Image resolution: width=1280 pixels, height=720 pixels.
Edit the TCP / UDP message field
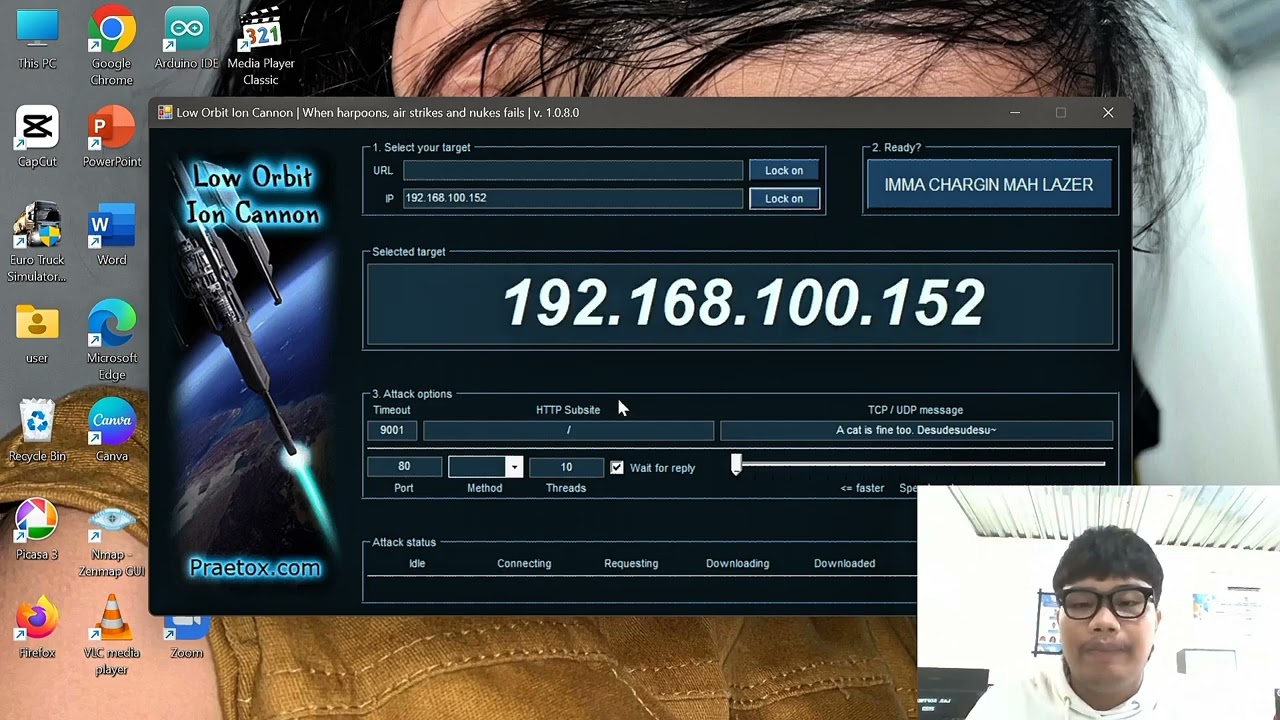916,430
